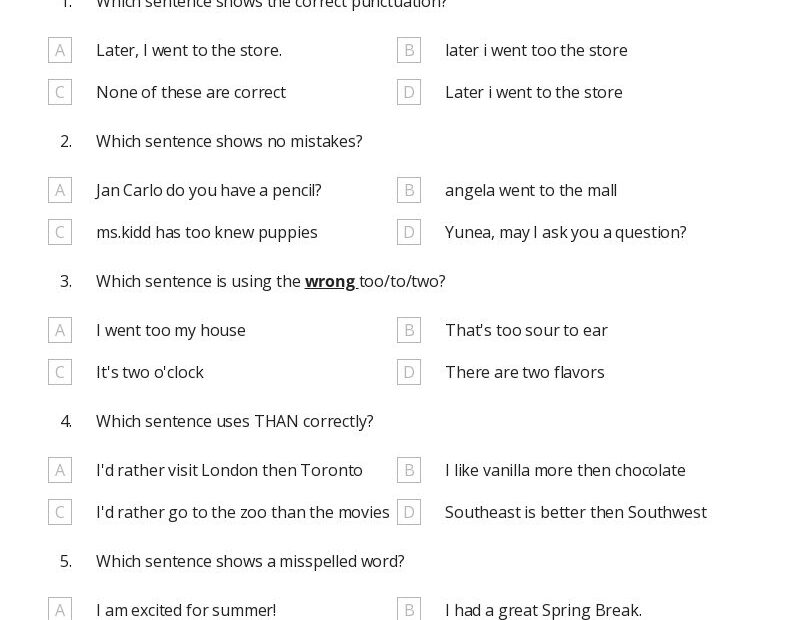Screen dimensions: 794x620
Task: Choose A 'I'd rather visit London then Toronto'
Action: (x=60, y=470)
